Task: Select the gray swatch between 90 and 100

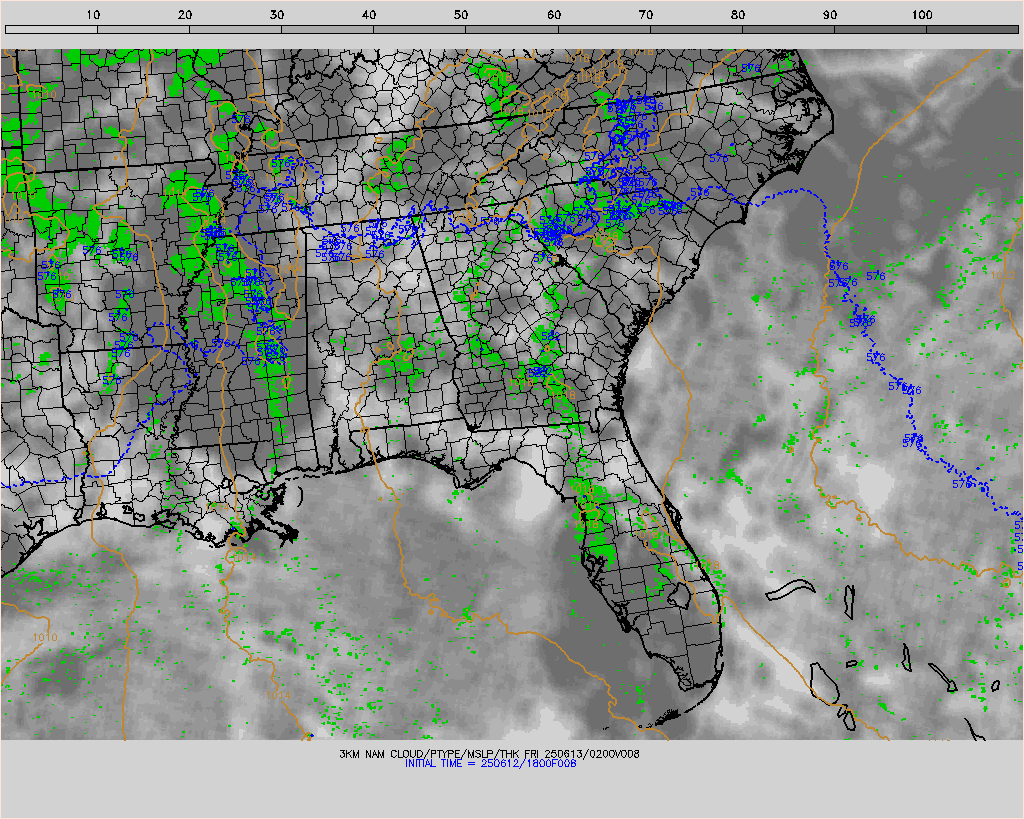Action: pos(880,29)
